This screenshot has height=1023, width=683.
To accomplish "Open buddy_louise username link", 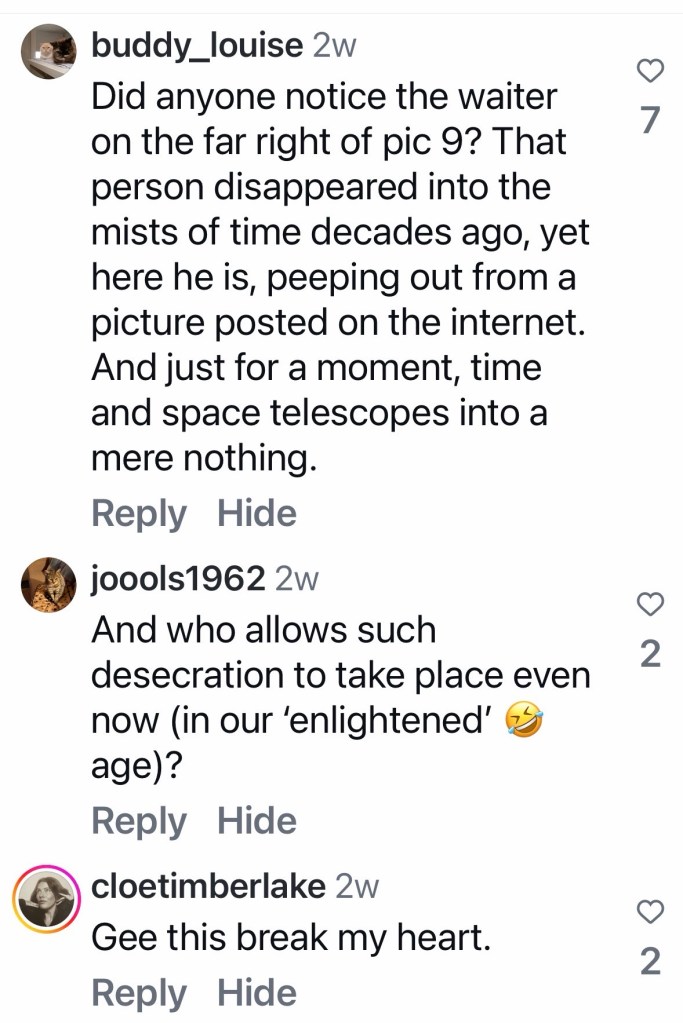I will (197, 45).
